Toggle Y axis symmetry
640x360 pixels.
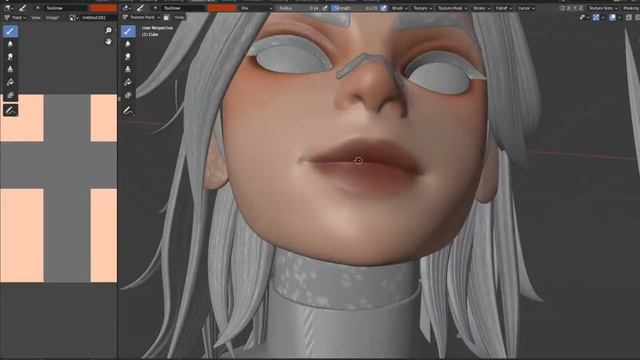[x=575, y=8]
